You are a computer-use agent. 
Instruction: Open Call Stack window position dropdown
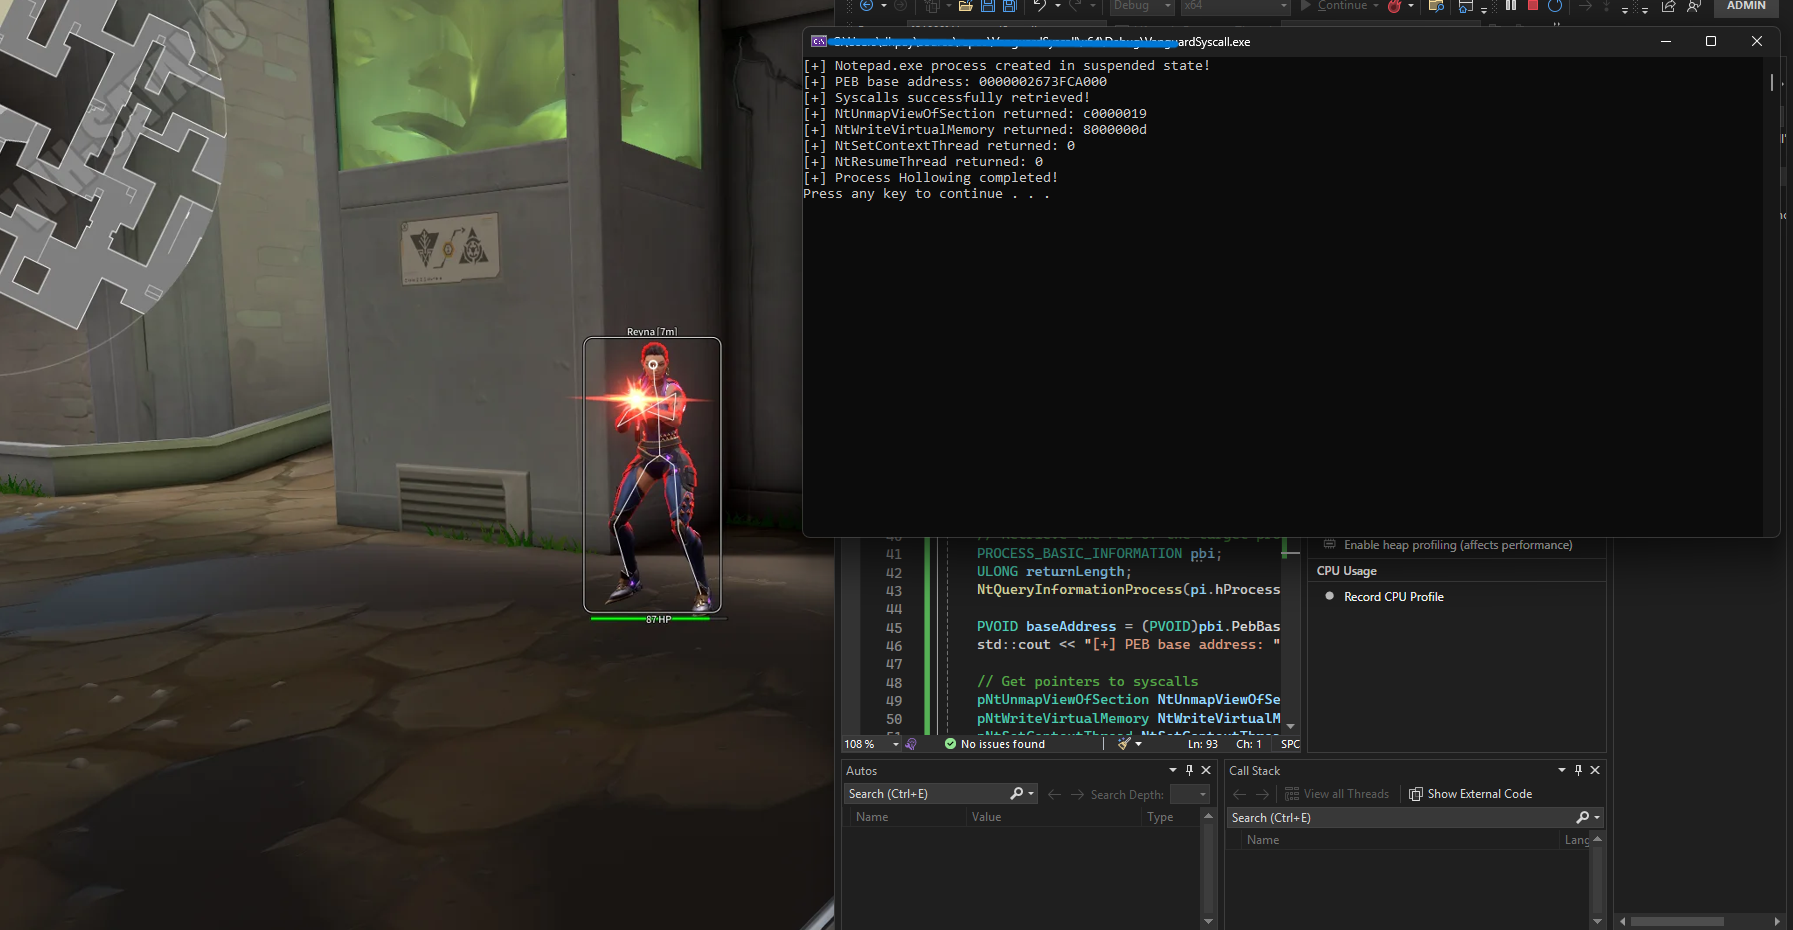click(1562, 770)
